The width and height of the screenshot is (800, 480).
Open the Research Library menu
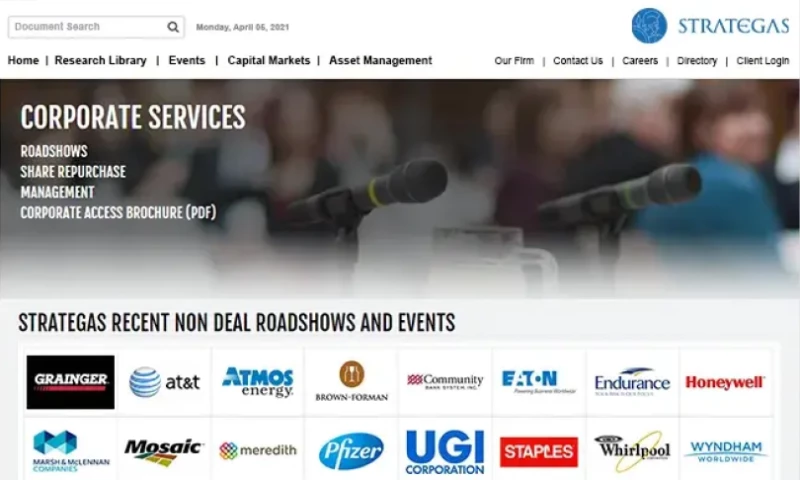click(x=100, y=61)
